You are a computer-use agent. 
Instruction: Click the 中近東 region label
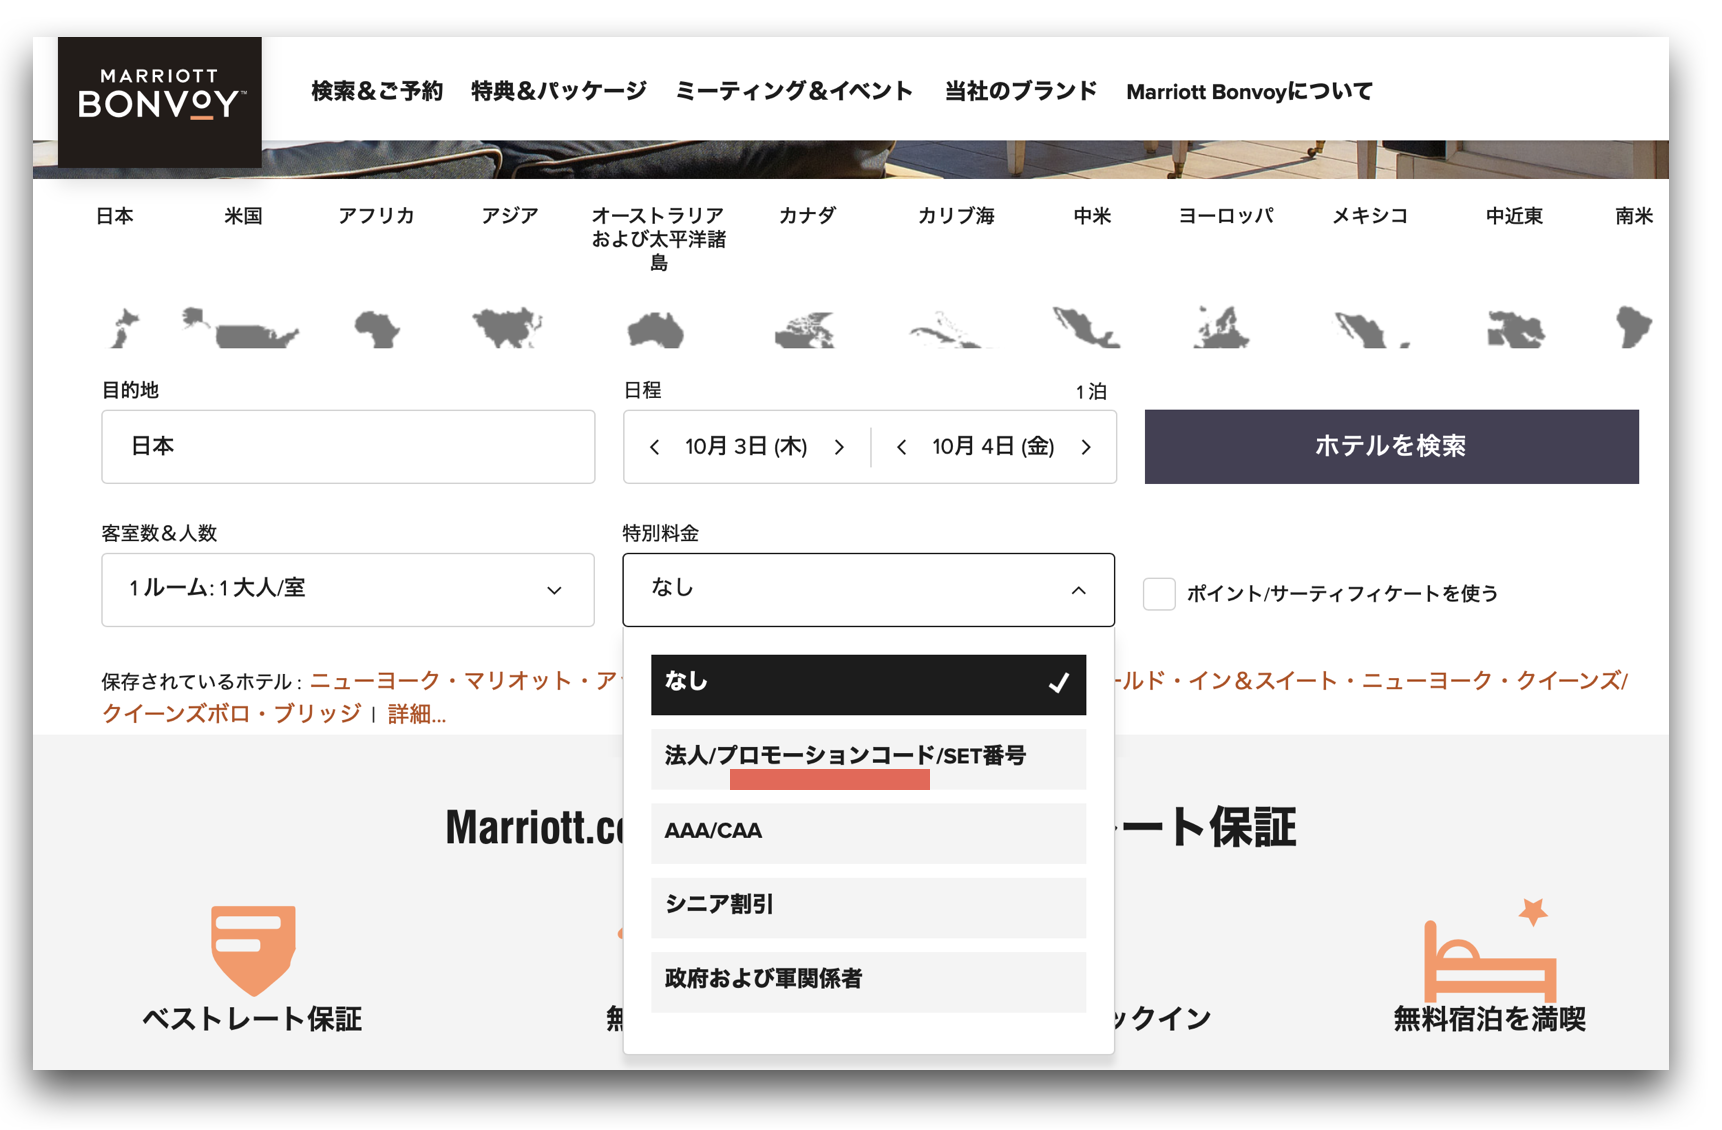pyautogui.click(x=1514, y=216)
